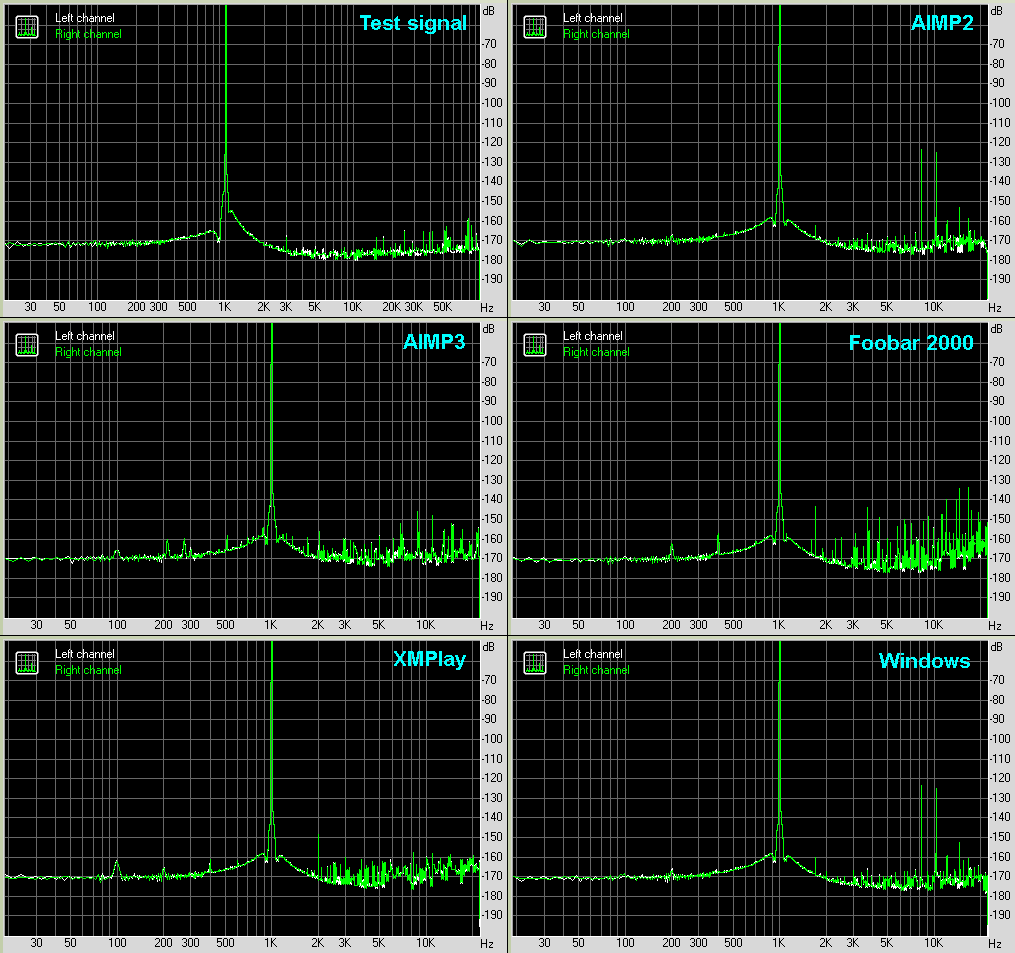The image size is (1015, 953).
Task: Click the spectrum graph icon in Windows panel
Action: 535,662
